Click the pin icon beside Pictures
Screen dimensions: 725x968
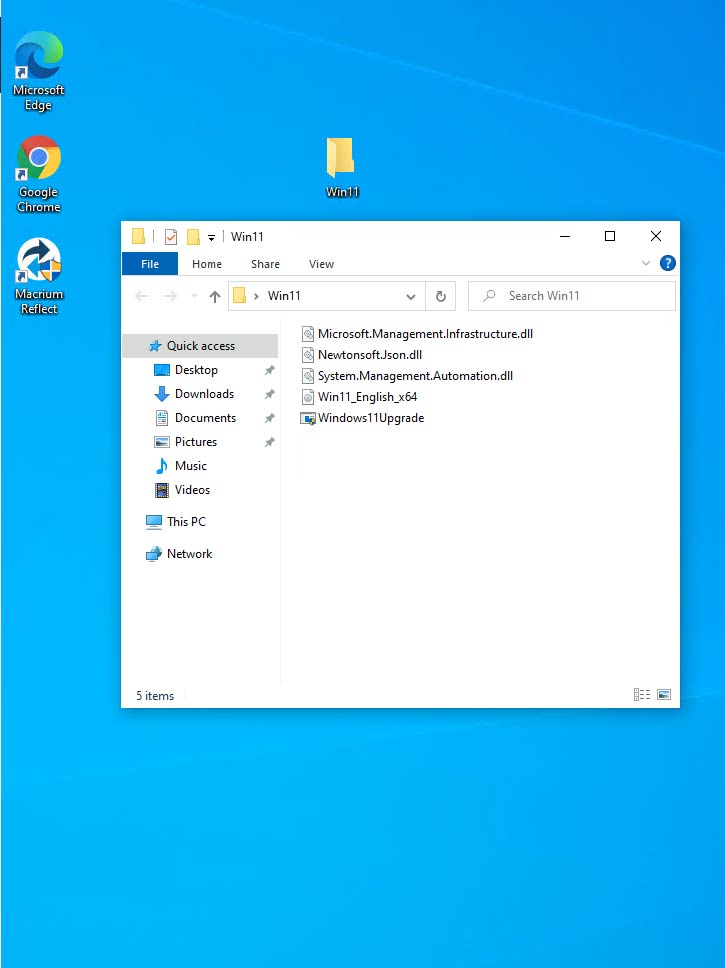tap(269, 443)
